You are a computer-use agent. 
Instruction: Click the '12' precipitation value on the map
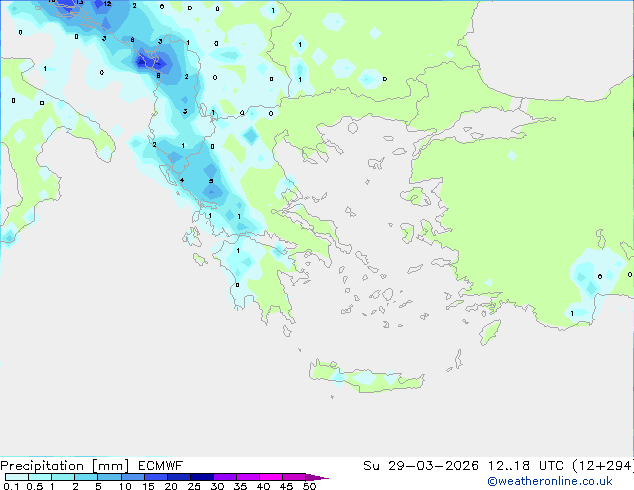107,4
